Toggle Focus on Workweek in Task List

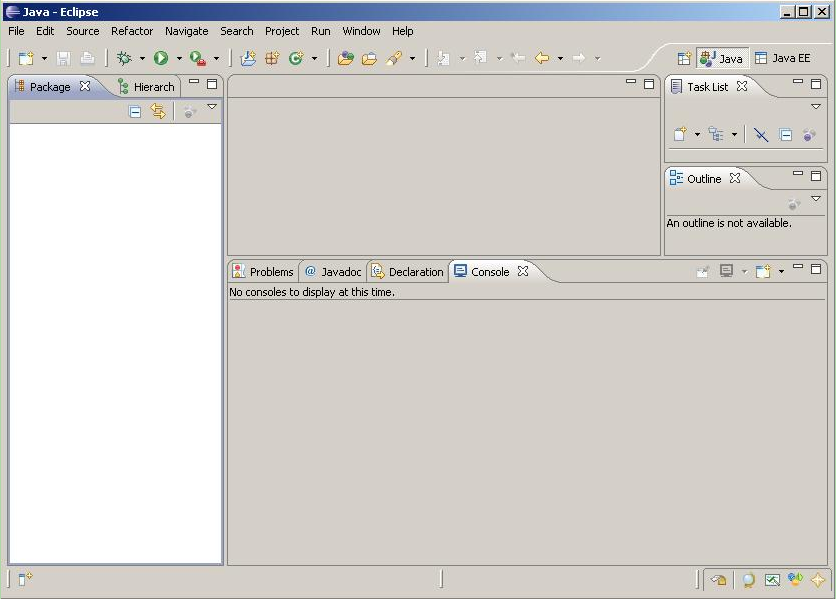pos(809,134)
